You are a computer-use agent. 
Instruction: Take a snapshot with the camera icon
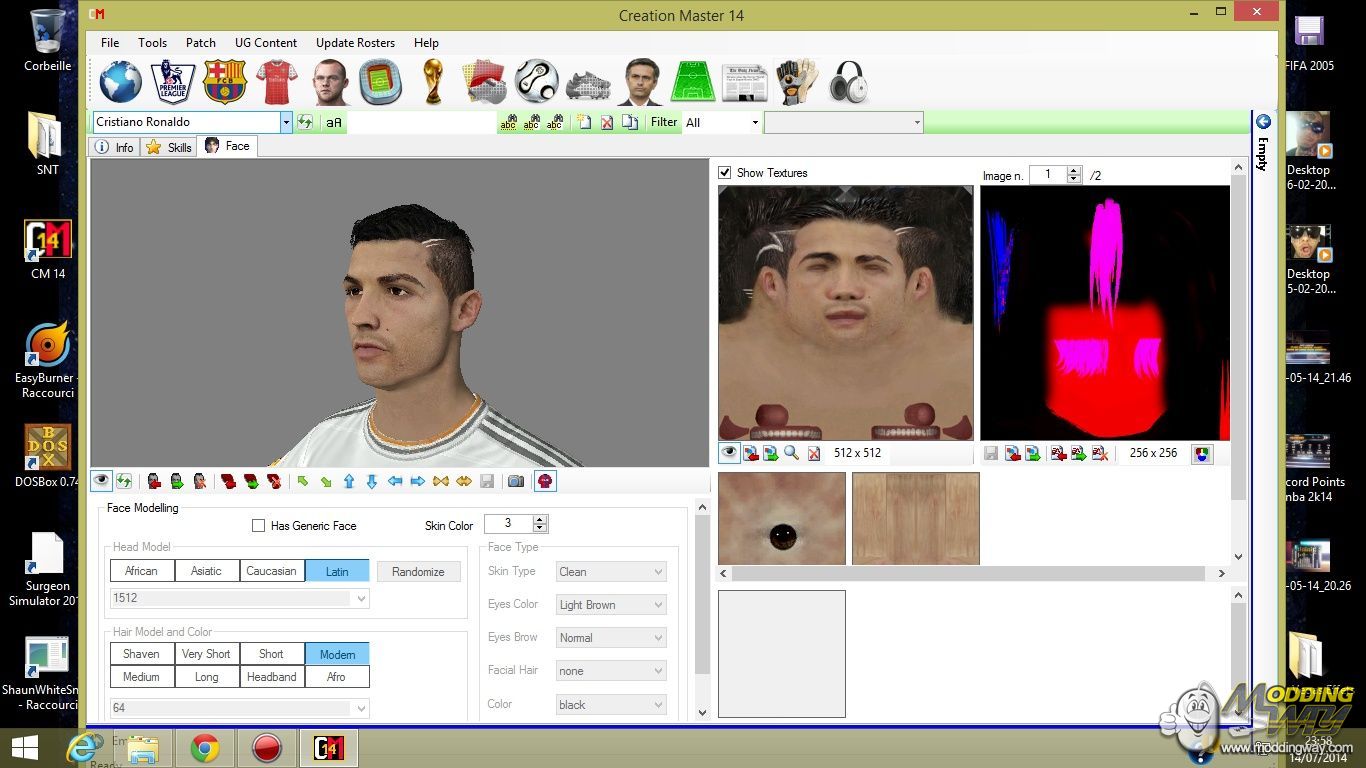click(516, 481)
